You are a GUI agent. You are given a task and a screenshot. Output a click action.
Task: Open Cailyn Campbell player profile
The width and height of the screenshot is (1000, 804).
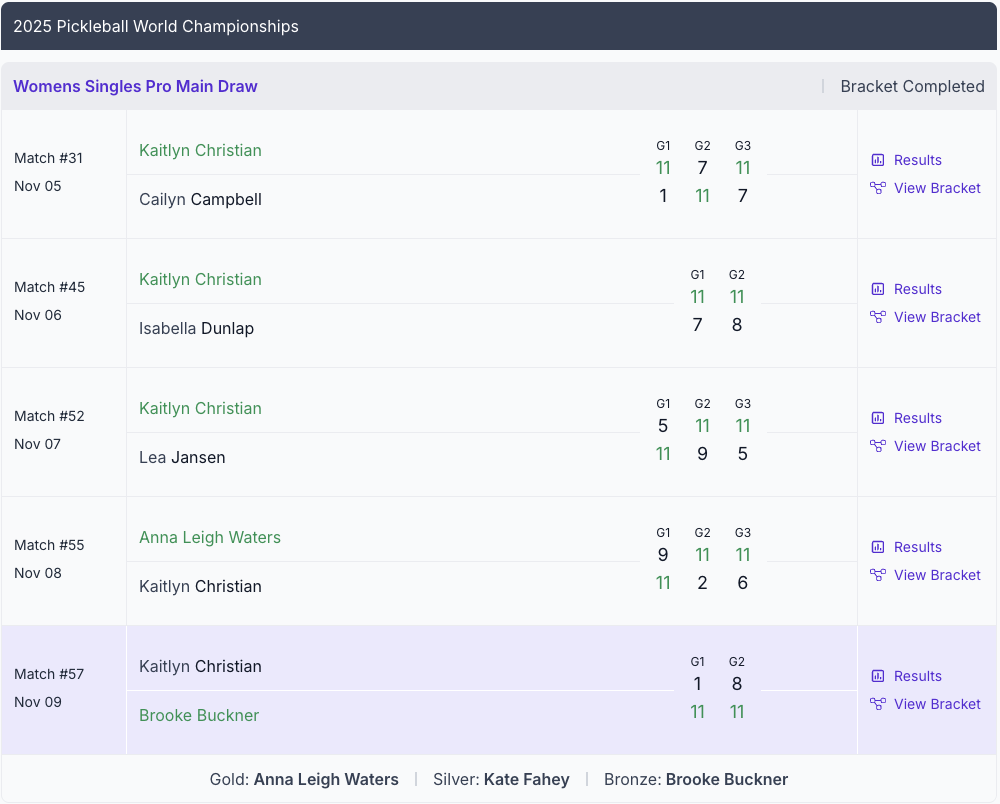tap(200, 199)
